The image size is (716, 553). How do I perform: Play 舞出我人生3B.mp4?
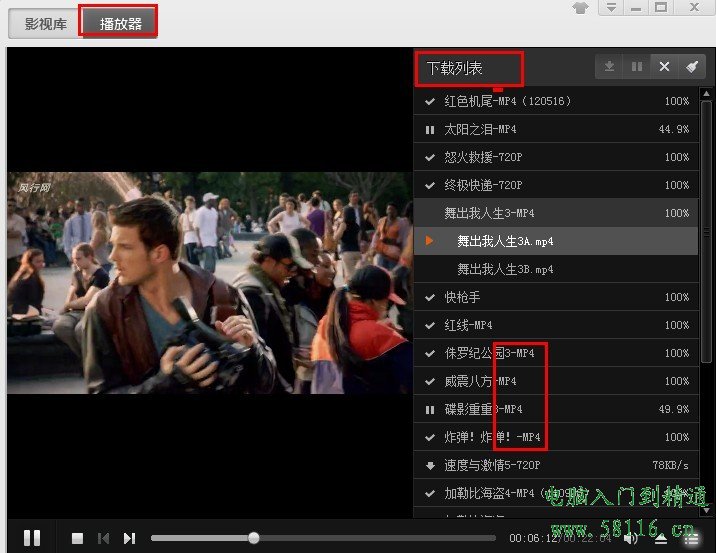[x=556, y=269]
